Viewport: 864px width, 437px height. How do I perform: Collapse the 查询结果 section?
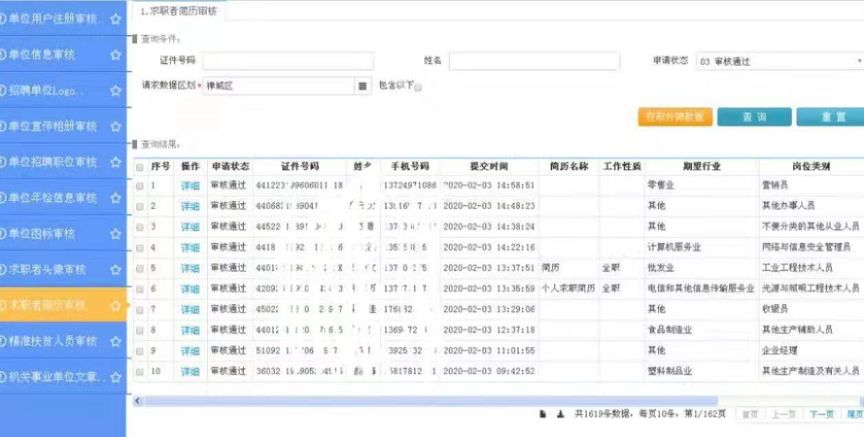coord(135,144)
